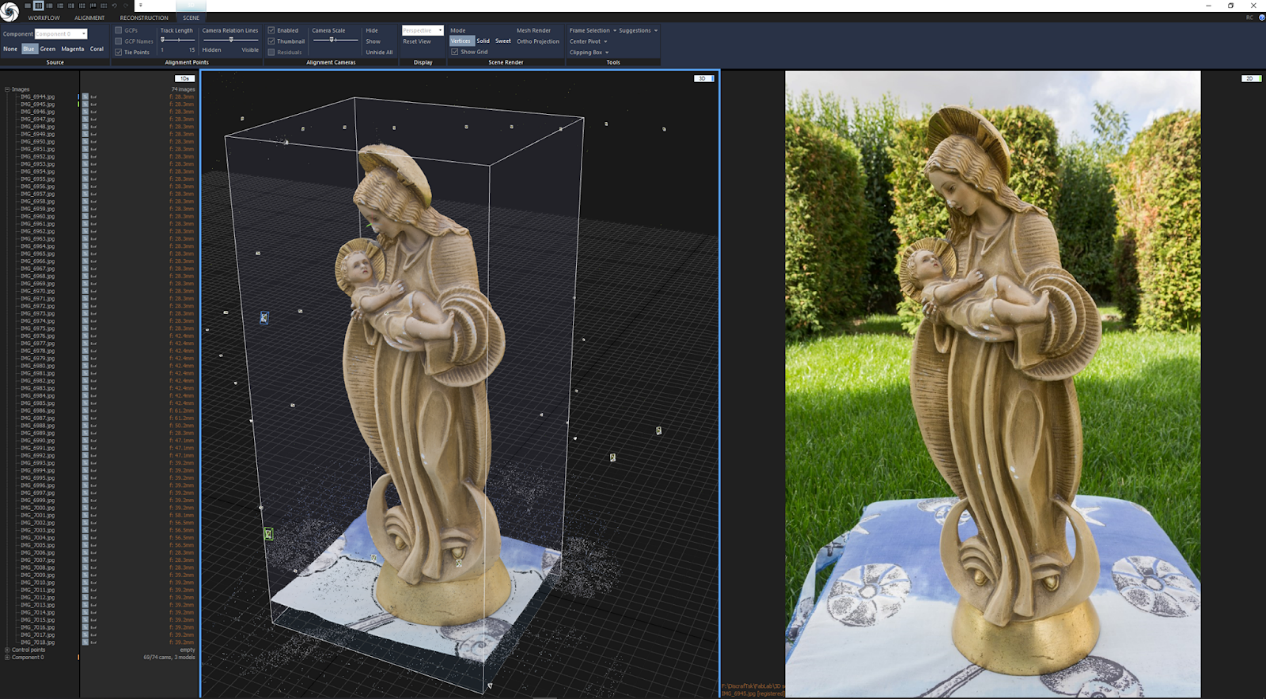Select the Solid render mode button
The height and width of the screenshot is (699, 1266).
483,41
